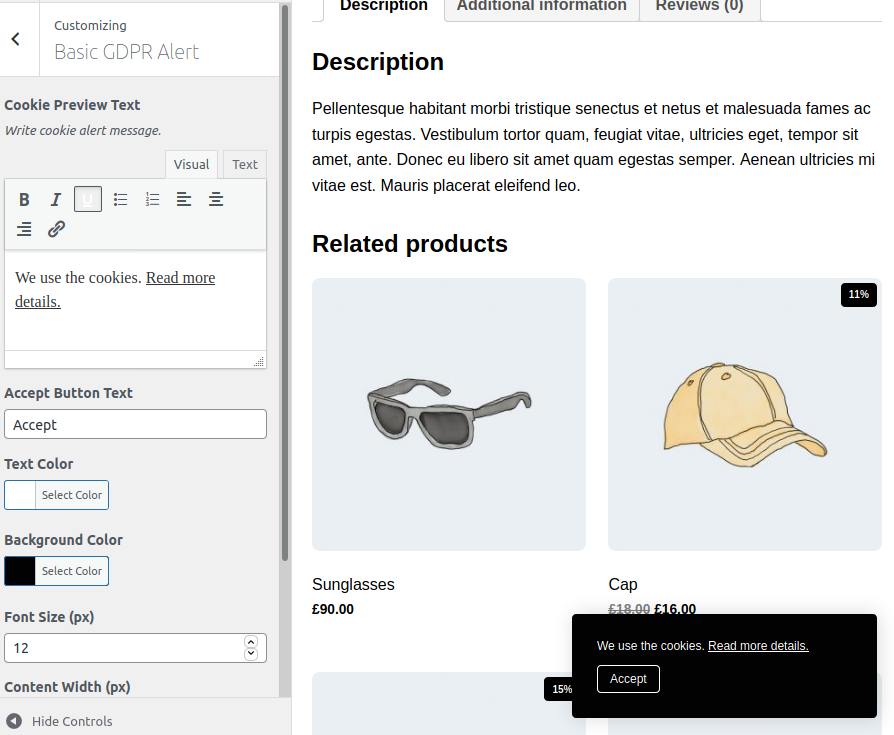
Task: Click Read more details link in the editor
Action: pos(180,278)
